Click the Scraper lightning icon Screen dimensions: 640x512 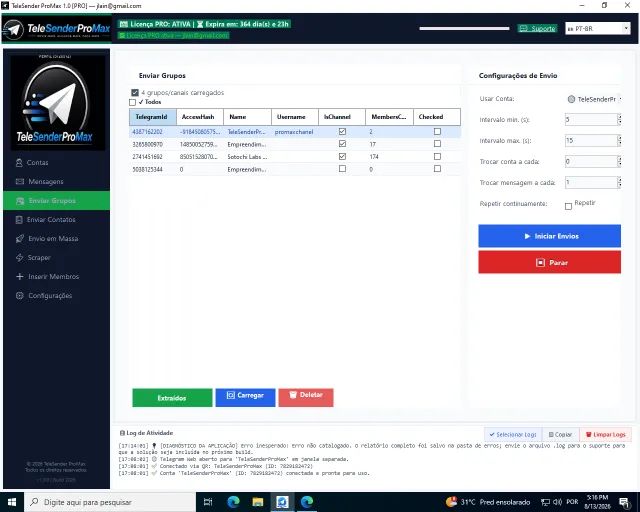19,258
